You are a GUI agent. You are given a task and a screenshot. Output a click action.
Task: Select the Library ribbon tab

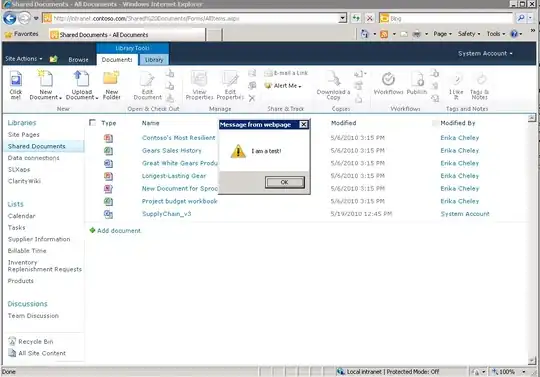pos(154,60)
